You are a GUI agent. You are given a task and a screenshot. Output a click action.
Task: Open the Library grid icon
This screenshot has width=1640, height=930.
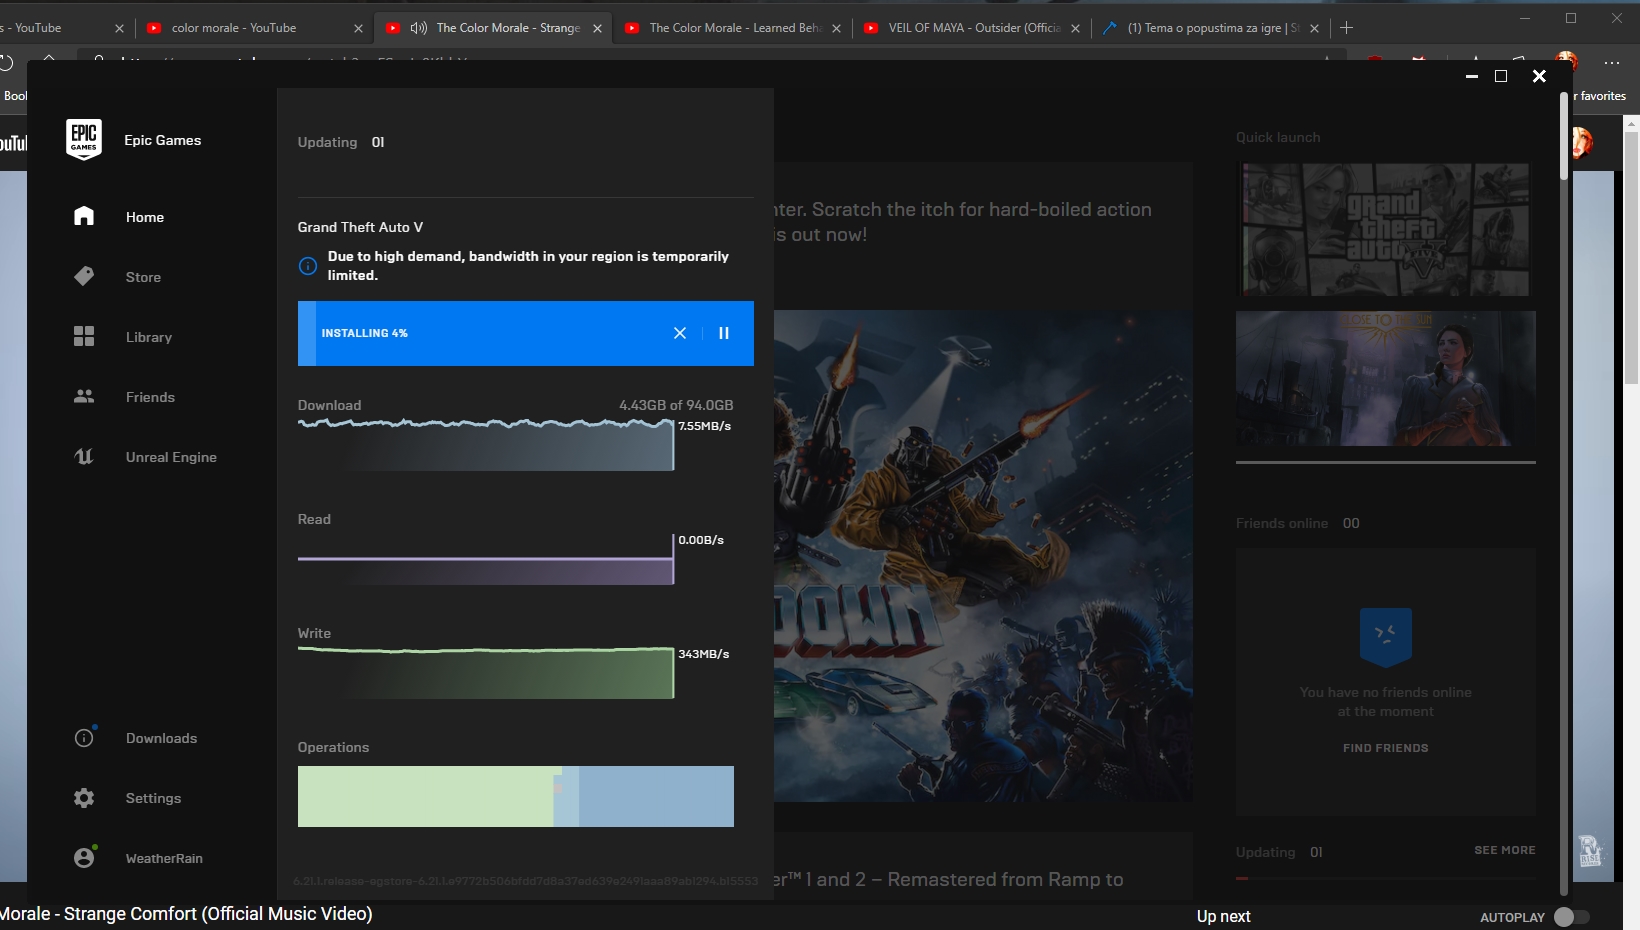click(x=84, y=336)
